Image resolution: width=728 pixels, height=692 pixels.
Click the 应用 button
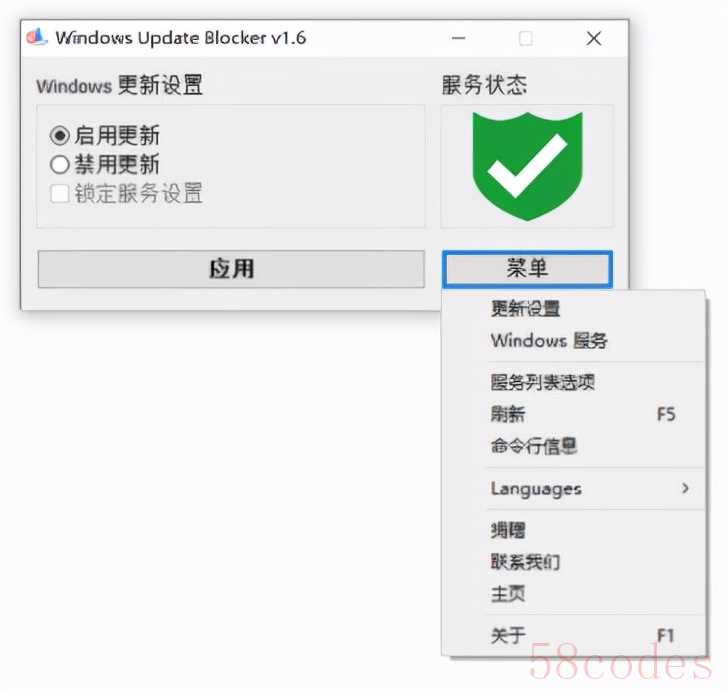[x=231, y=269]
